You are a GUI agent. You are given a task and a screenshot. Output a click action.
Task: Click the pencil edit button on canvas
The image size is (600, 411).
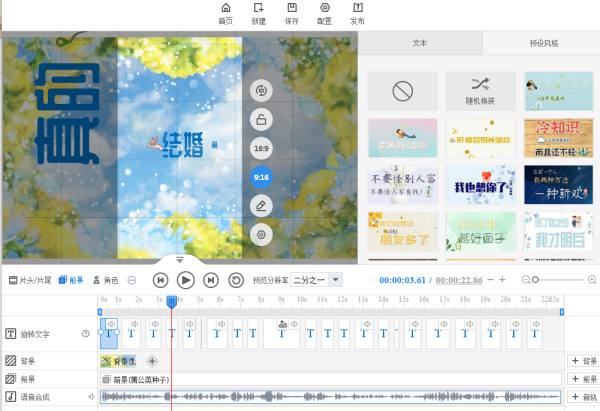coord(261,206)
